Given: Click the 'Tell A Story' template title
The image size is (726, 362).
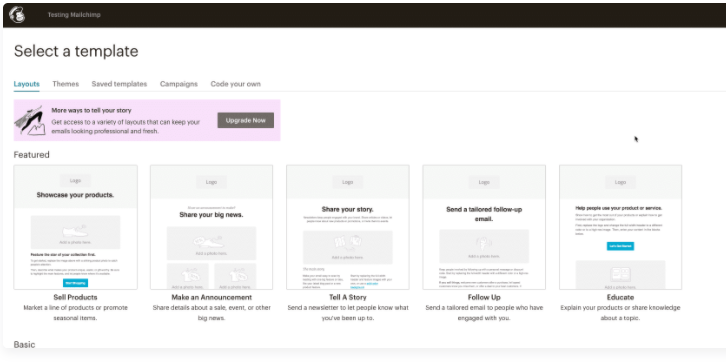Looking at the screenshot, I should (348, 297).
